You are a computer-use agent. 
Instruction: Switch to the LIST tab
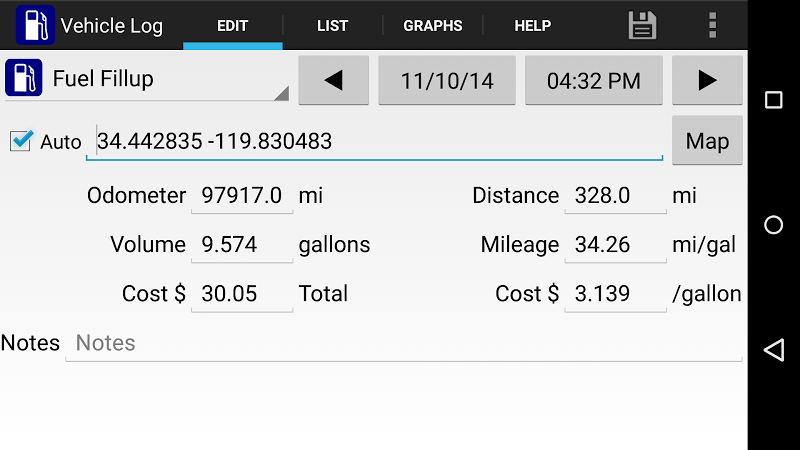pos(332,25)
